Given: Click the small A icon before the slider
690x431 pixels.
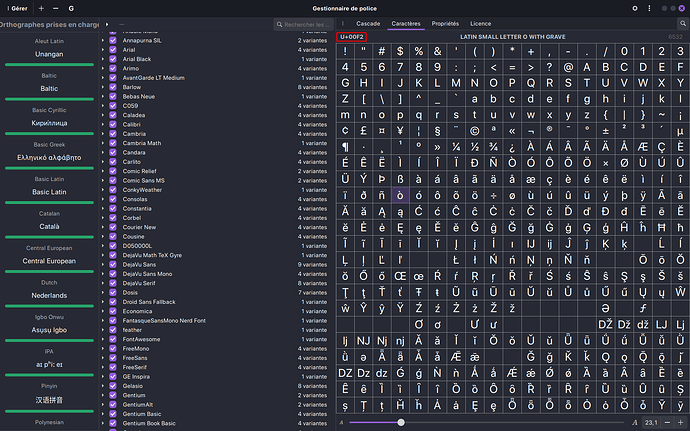Looking at the screenshot, I should tap(341, 423).
